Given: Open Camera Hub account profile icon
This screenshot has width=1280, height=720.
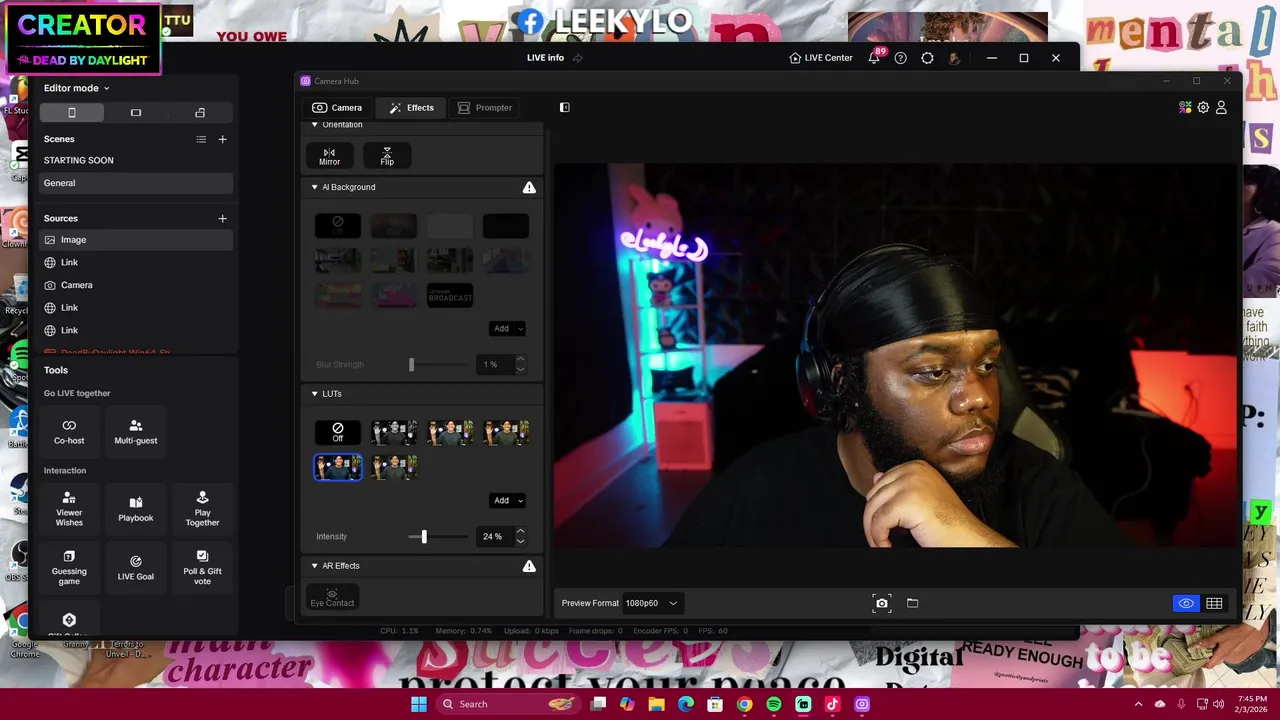Looking at the screenshot, I should coord(1221,108).
